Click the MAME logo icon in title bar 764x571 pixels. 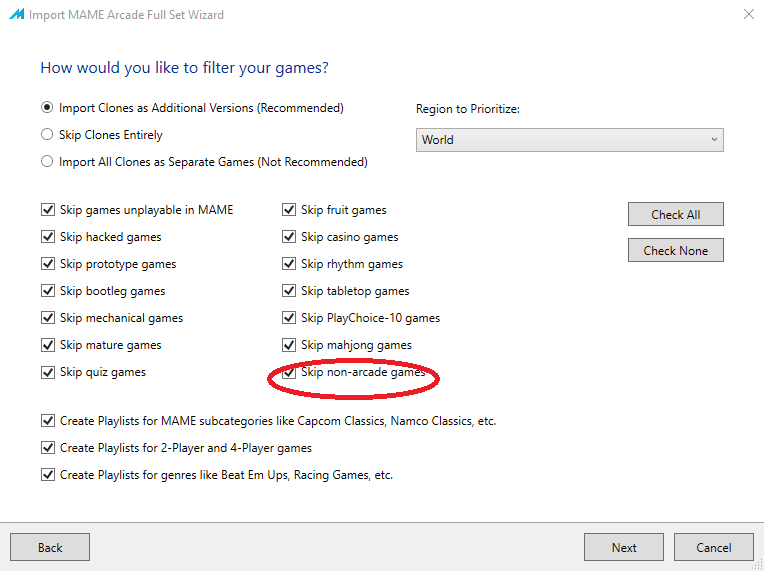pyautogui.click(x=17, y=14)
